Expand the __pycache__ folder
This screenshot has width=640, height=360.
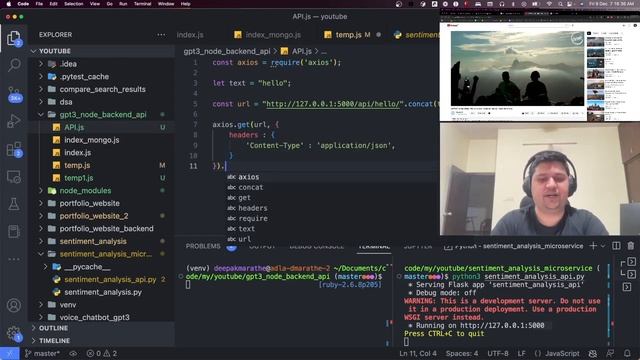click(46, 267)
